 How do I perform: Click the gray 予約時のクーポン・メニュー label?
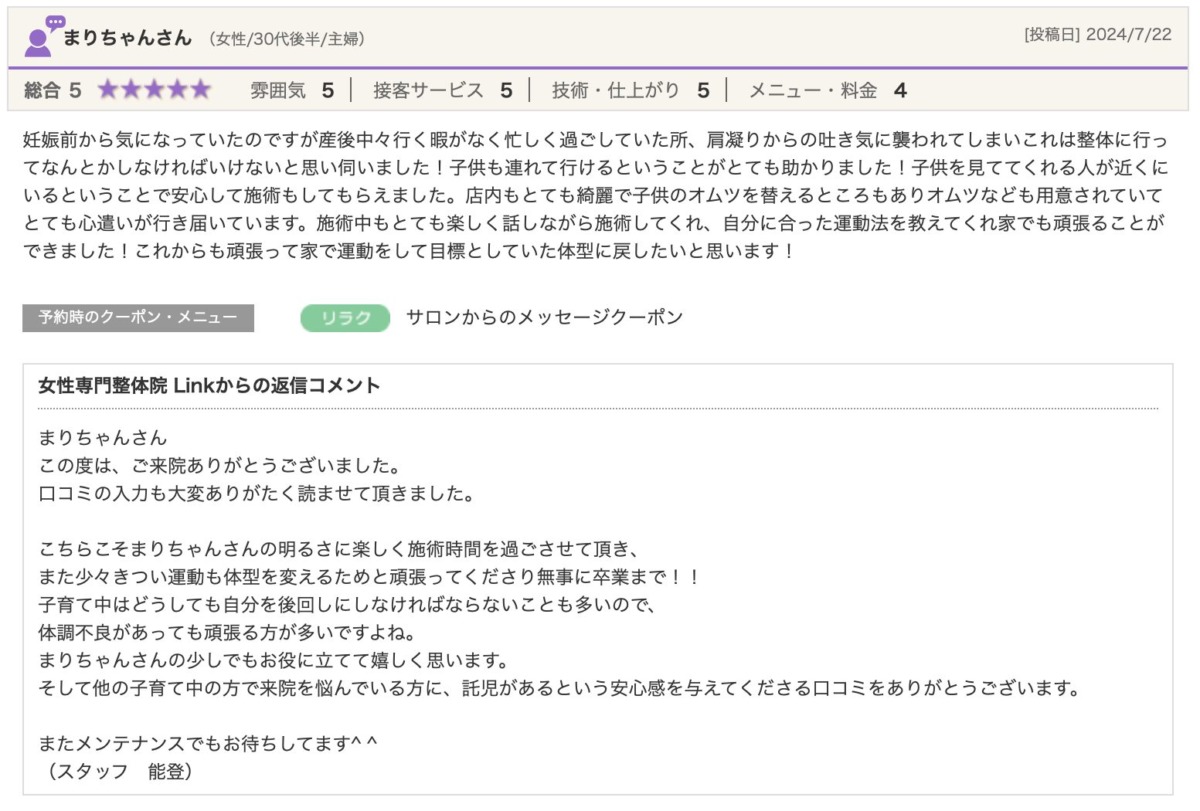click(x=138, y=318)
